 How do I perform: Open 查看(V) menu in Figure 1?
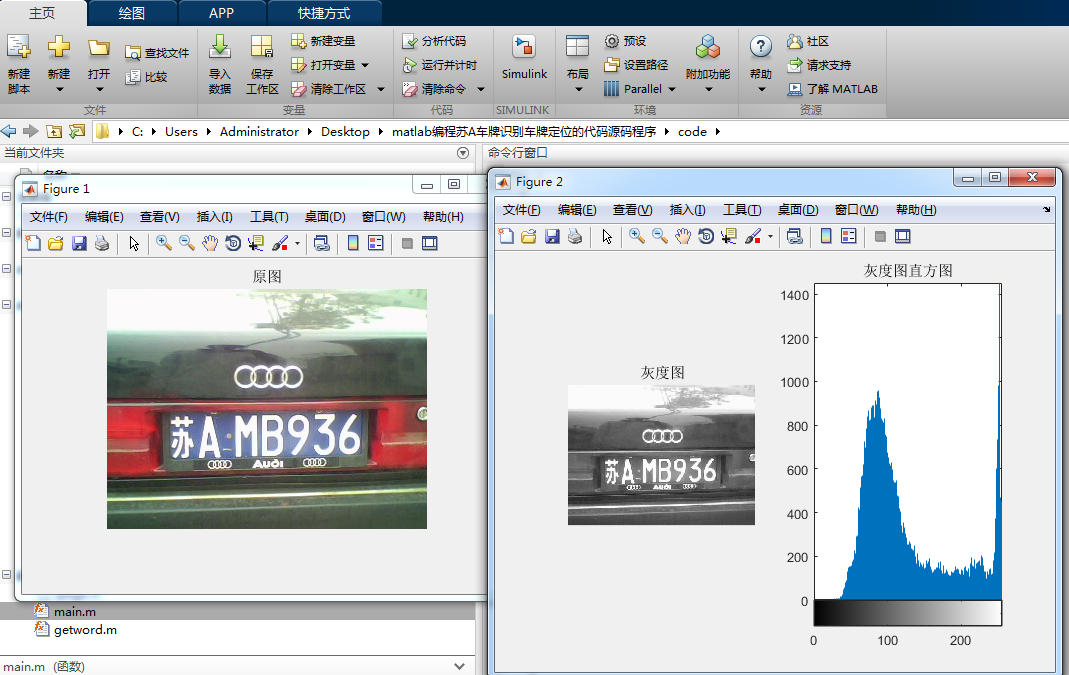tap(160, 217)
